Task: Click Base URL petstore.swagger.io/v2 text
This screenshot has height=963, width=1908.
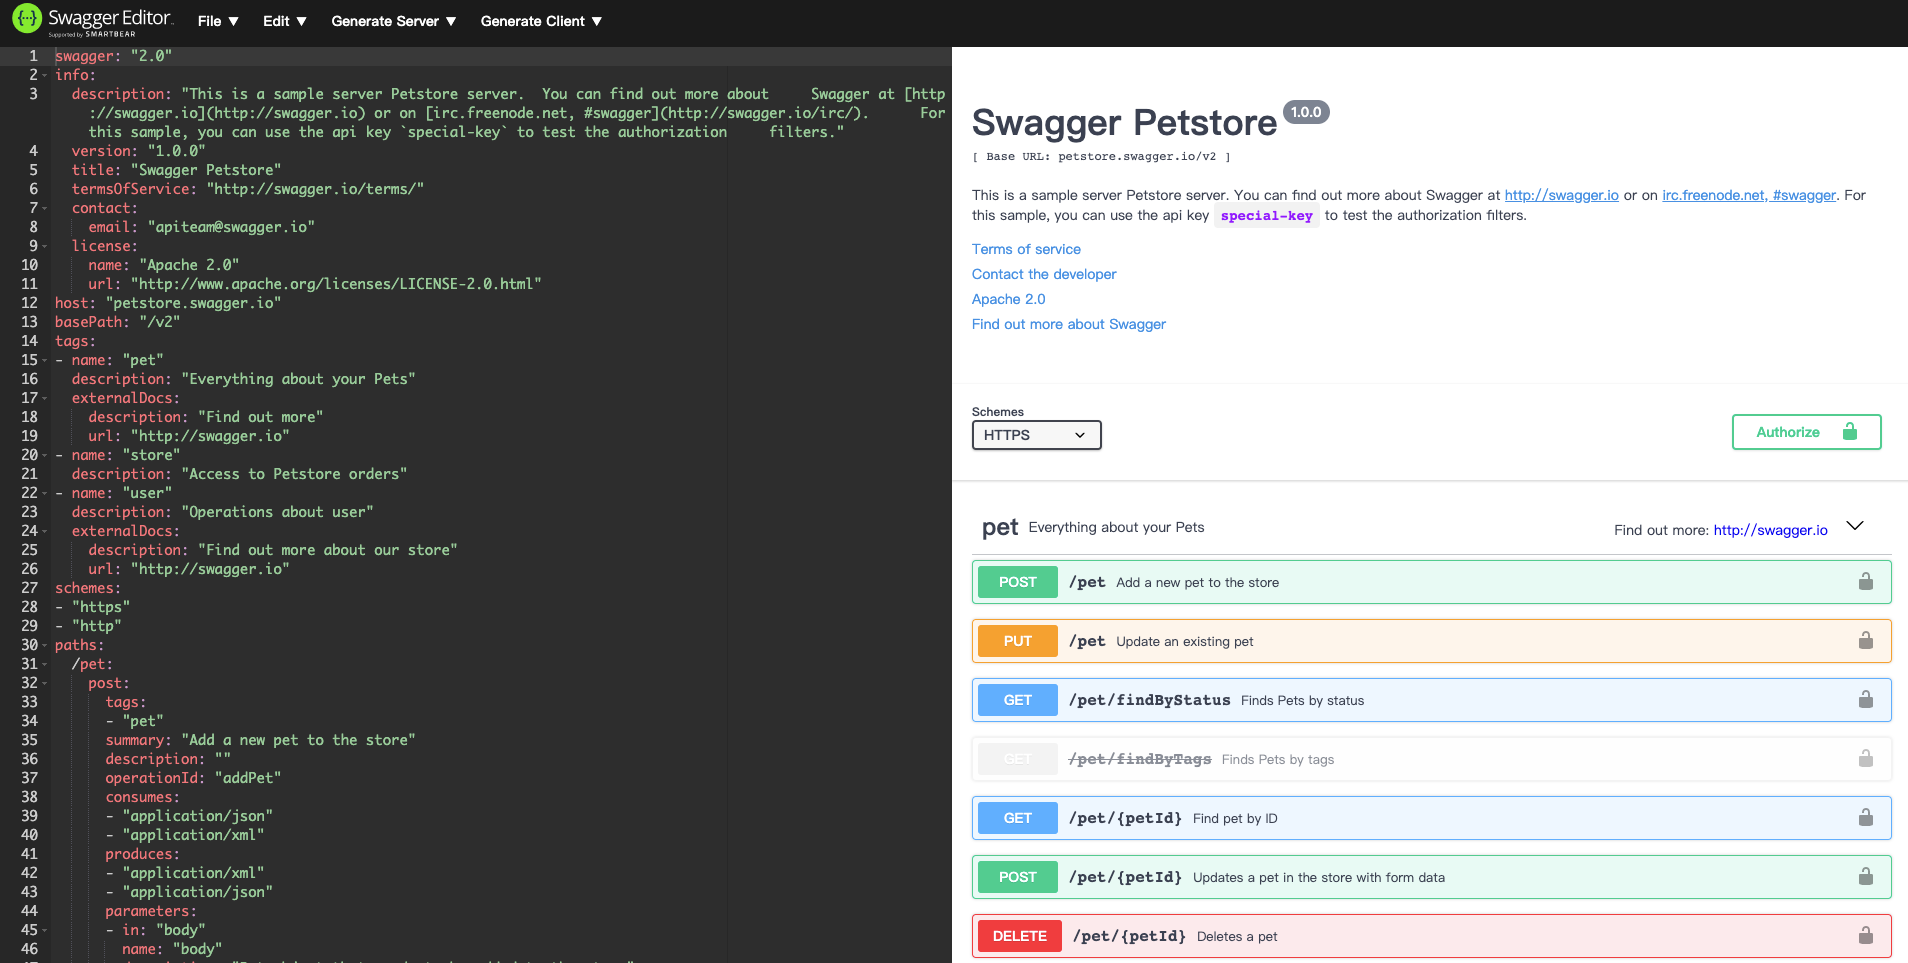Action: (1101, 157)
